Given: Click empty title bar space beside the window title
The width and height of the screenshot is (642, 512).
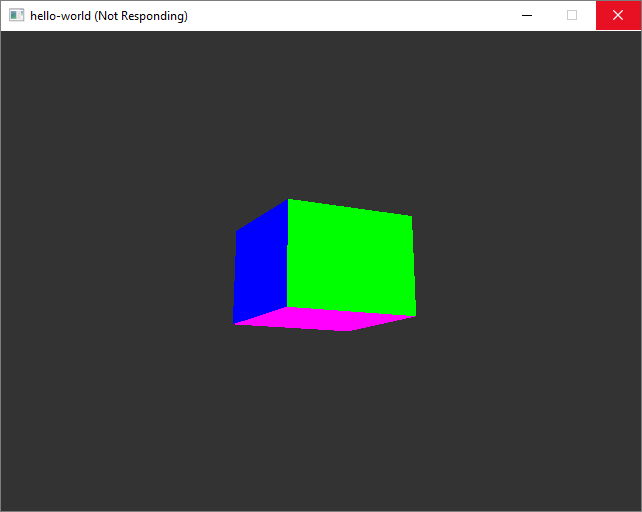Looking at the screenshot, I should pos(350,16).
